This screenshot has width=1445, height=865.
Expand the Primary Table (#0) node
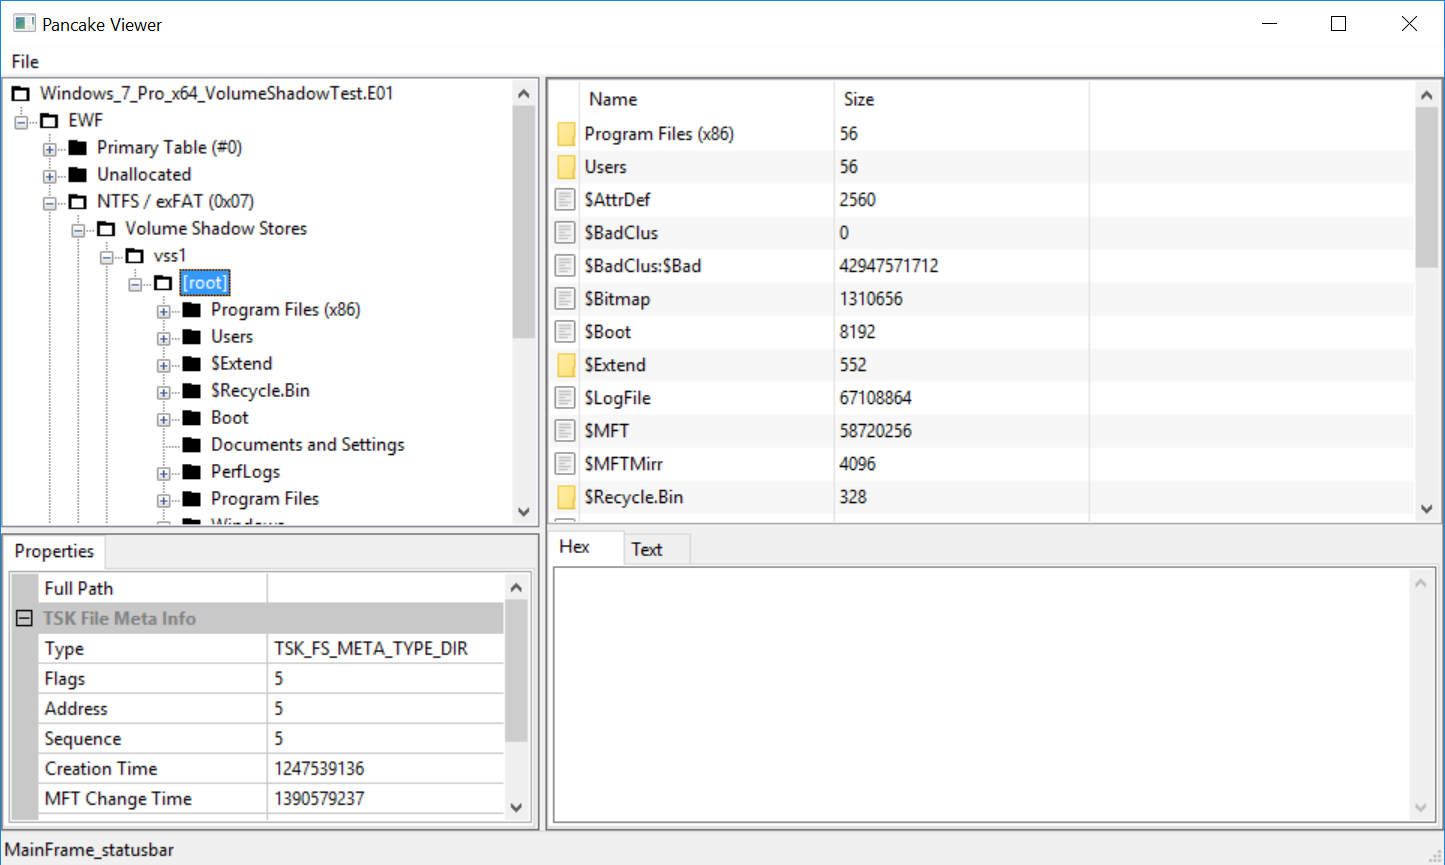coord(49,149)
